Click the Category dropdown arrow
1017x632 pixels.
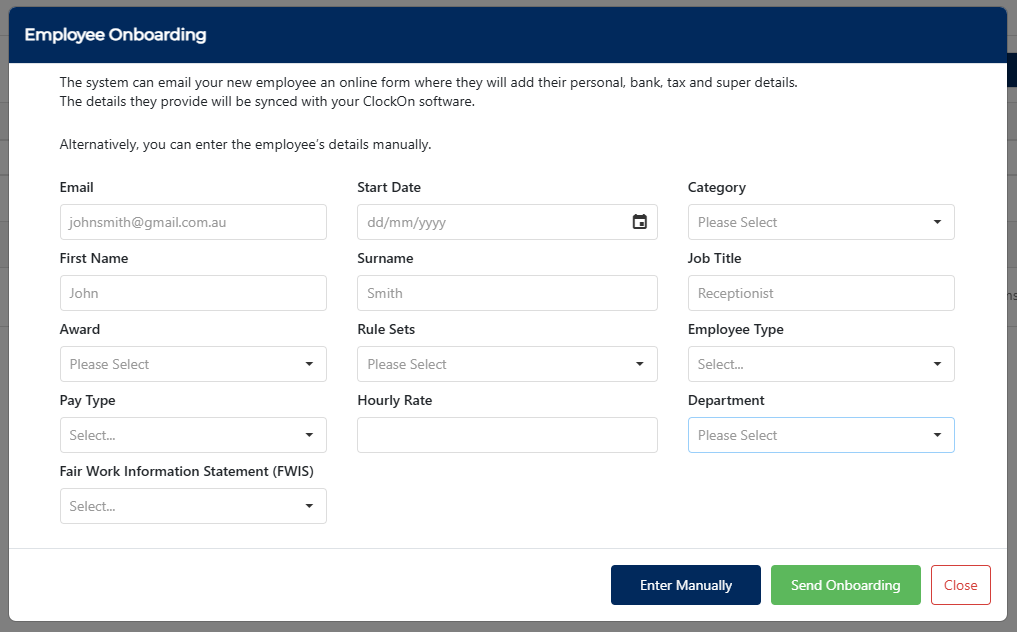tap(937, 222)
